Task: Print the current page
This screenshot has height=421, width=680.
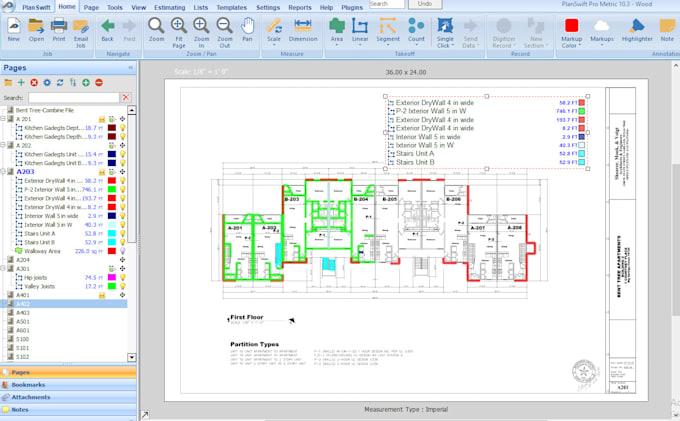Action: coord(59,30)
